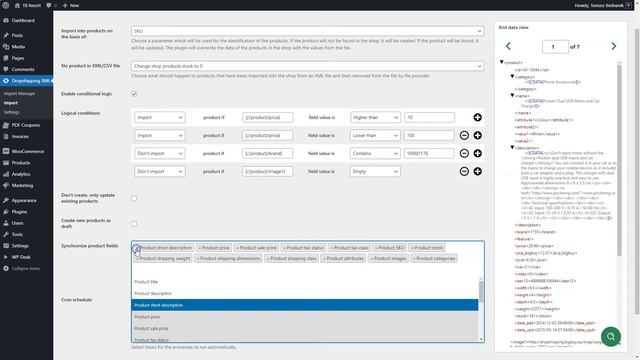This screenshot has width=640, height=360.
Task: Open Appearance menu
Action: [x=24, y=200]
